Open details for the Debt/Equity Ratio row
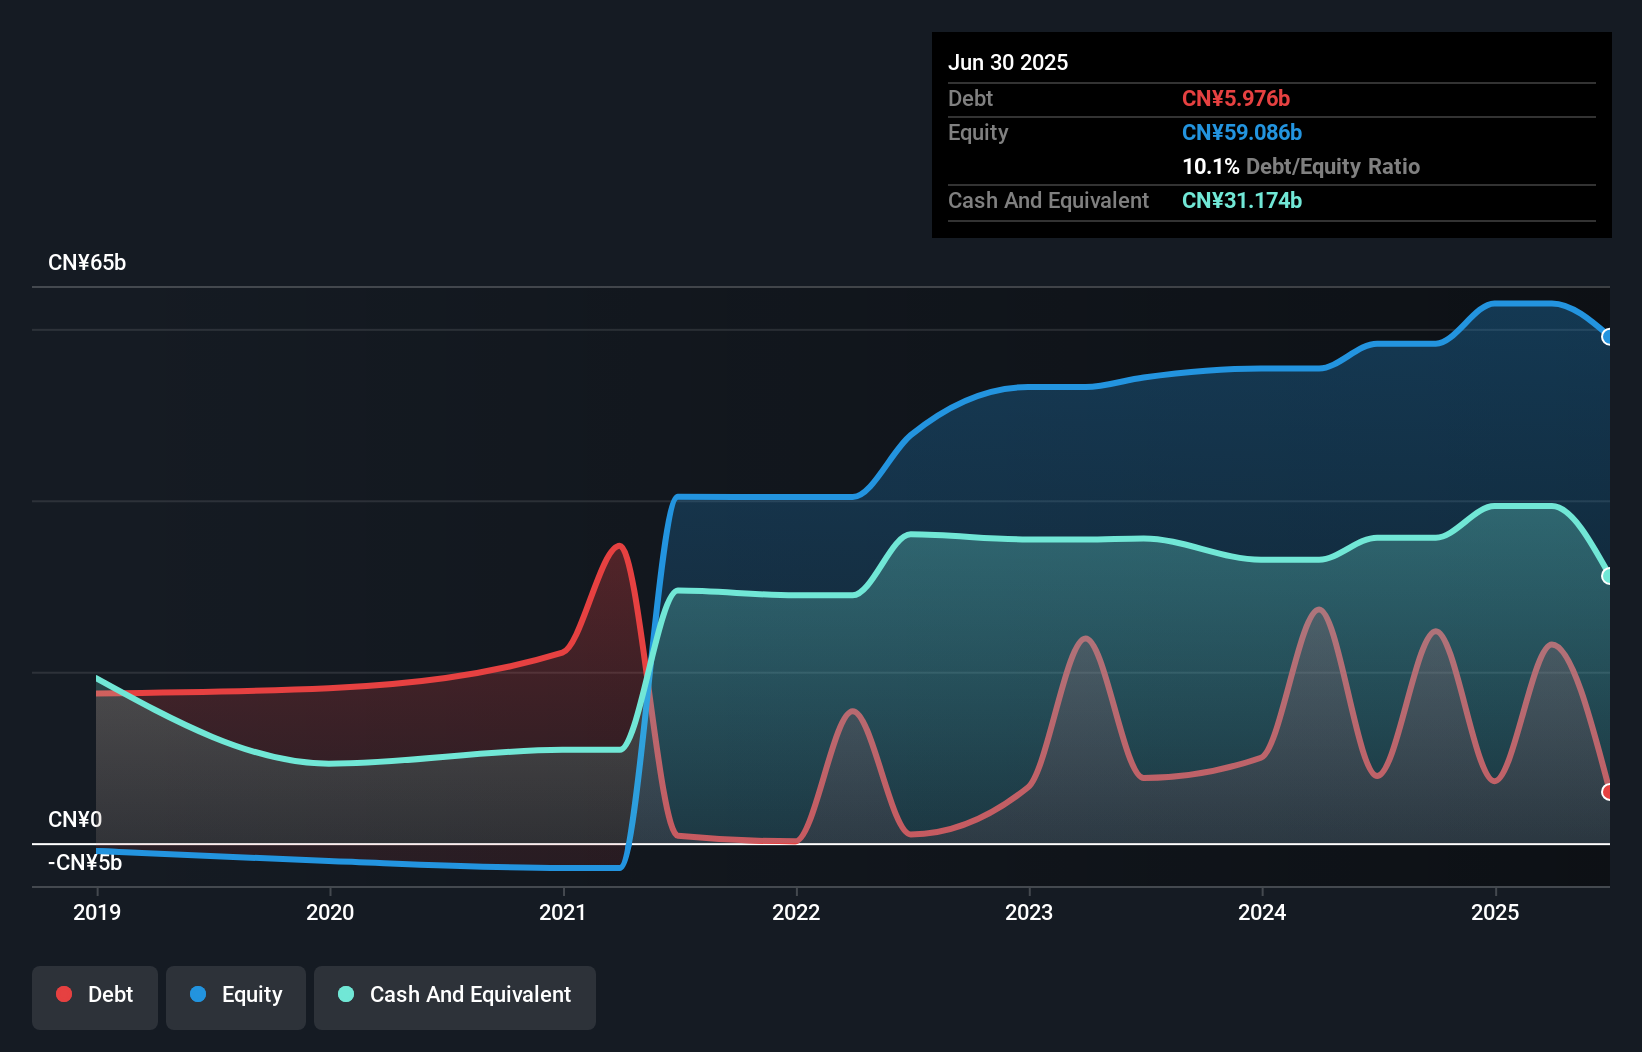The height and width of the screenshot is (1052, 1642). pyautogui.click(x=1302, y=166)
